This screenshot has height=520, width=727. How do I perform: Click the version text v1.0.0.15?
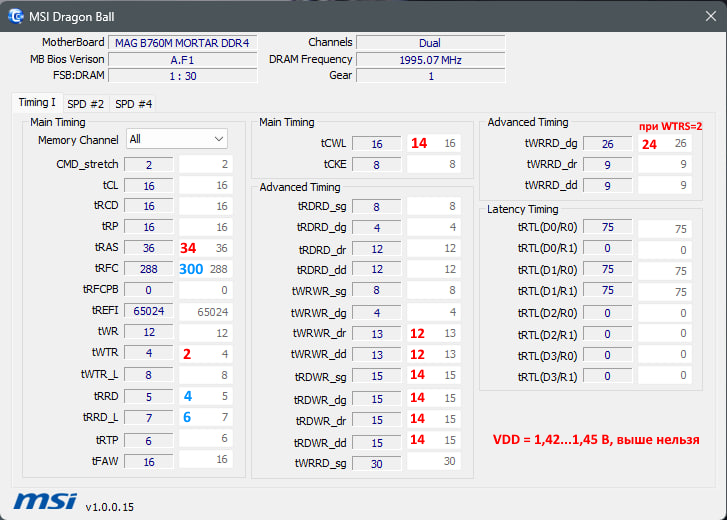[110, 507]
